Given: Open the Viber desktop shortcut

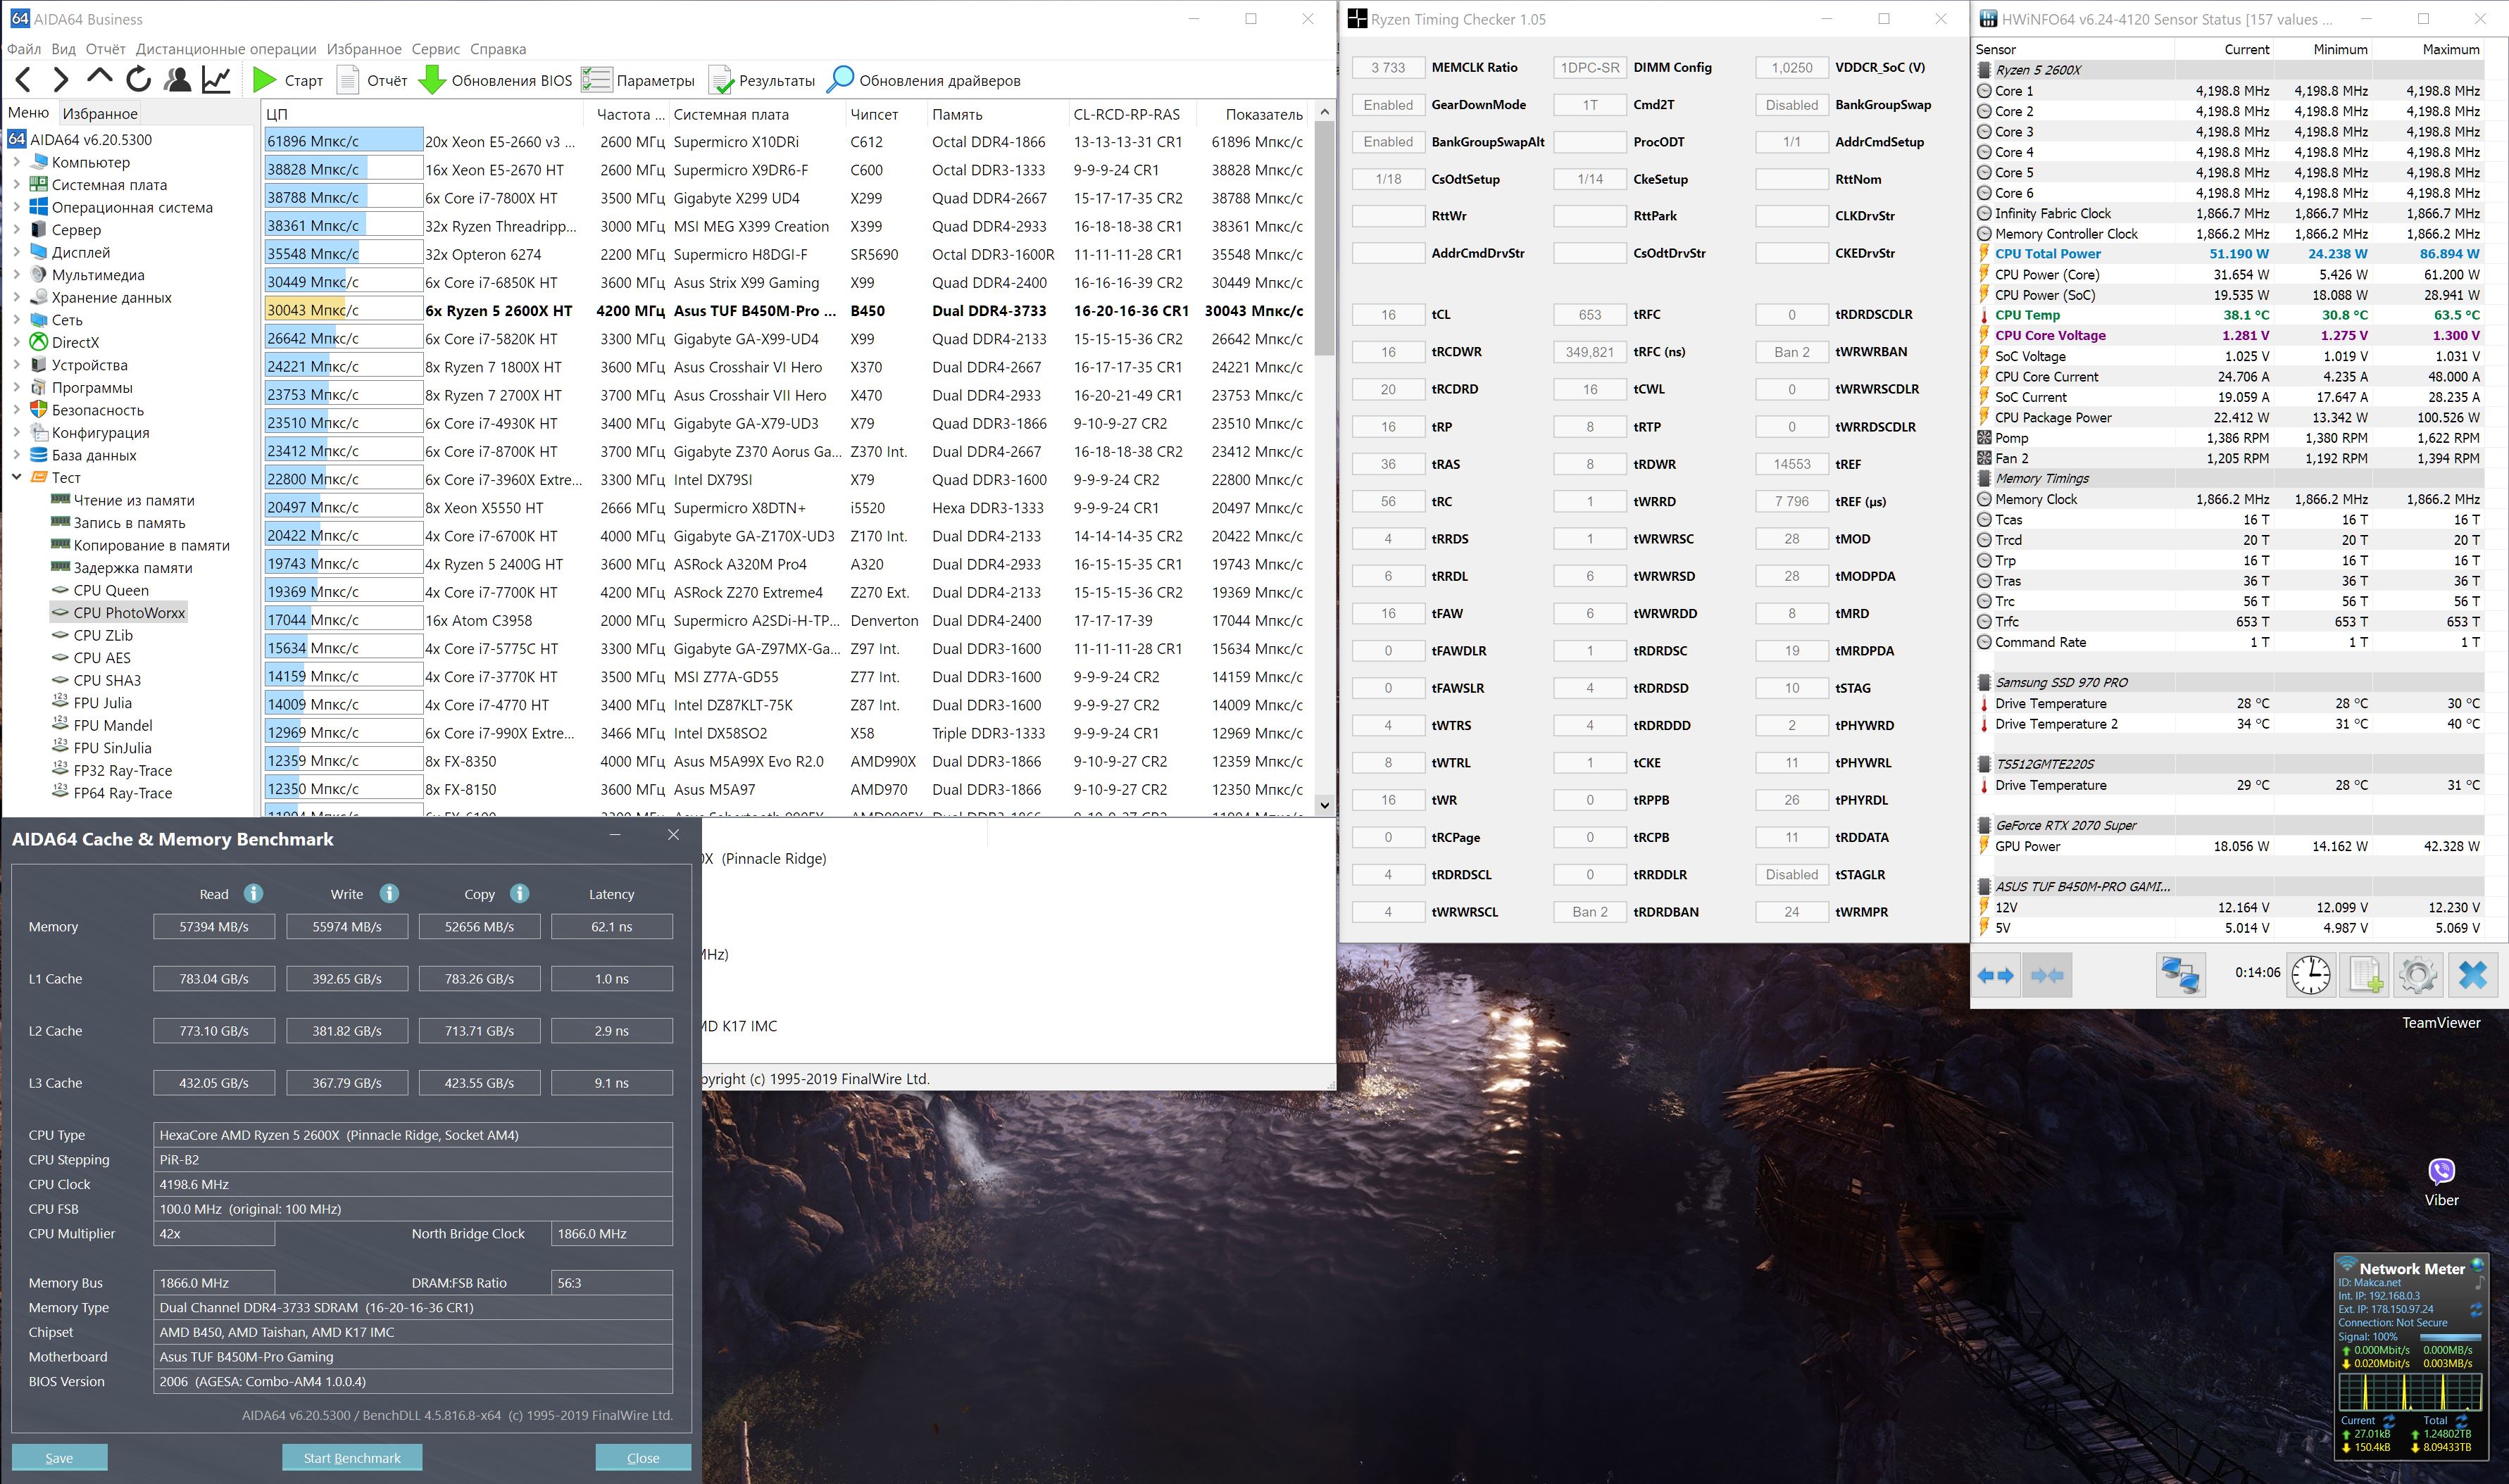Looking at the screenshot, I should (x=2441, y=1172).
